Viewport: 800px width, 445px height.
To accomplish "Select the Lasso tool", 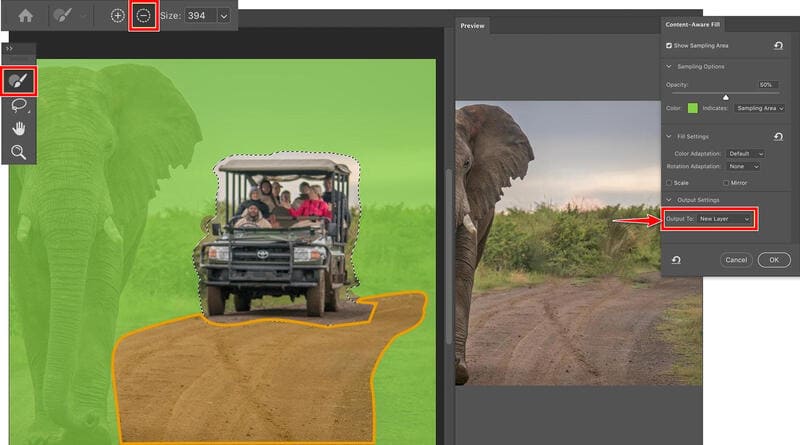I will [19, 105].
